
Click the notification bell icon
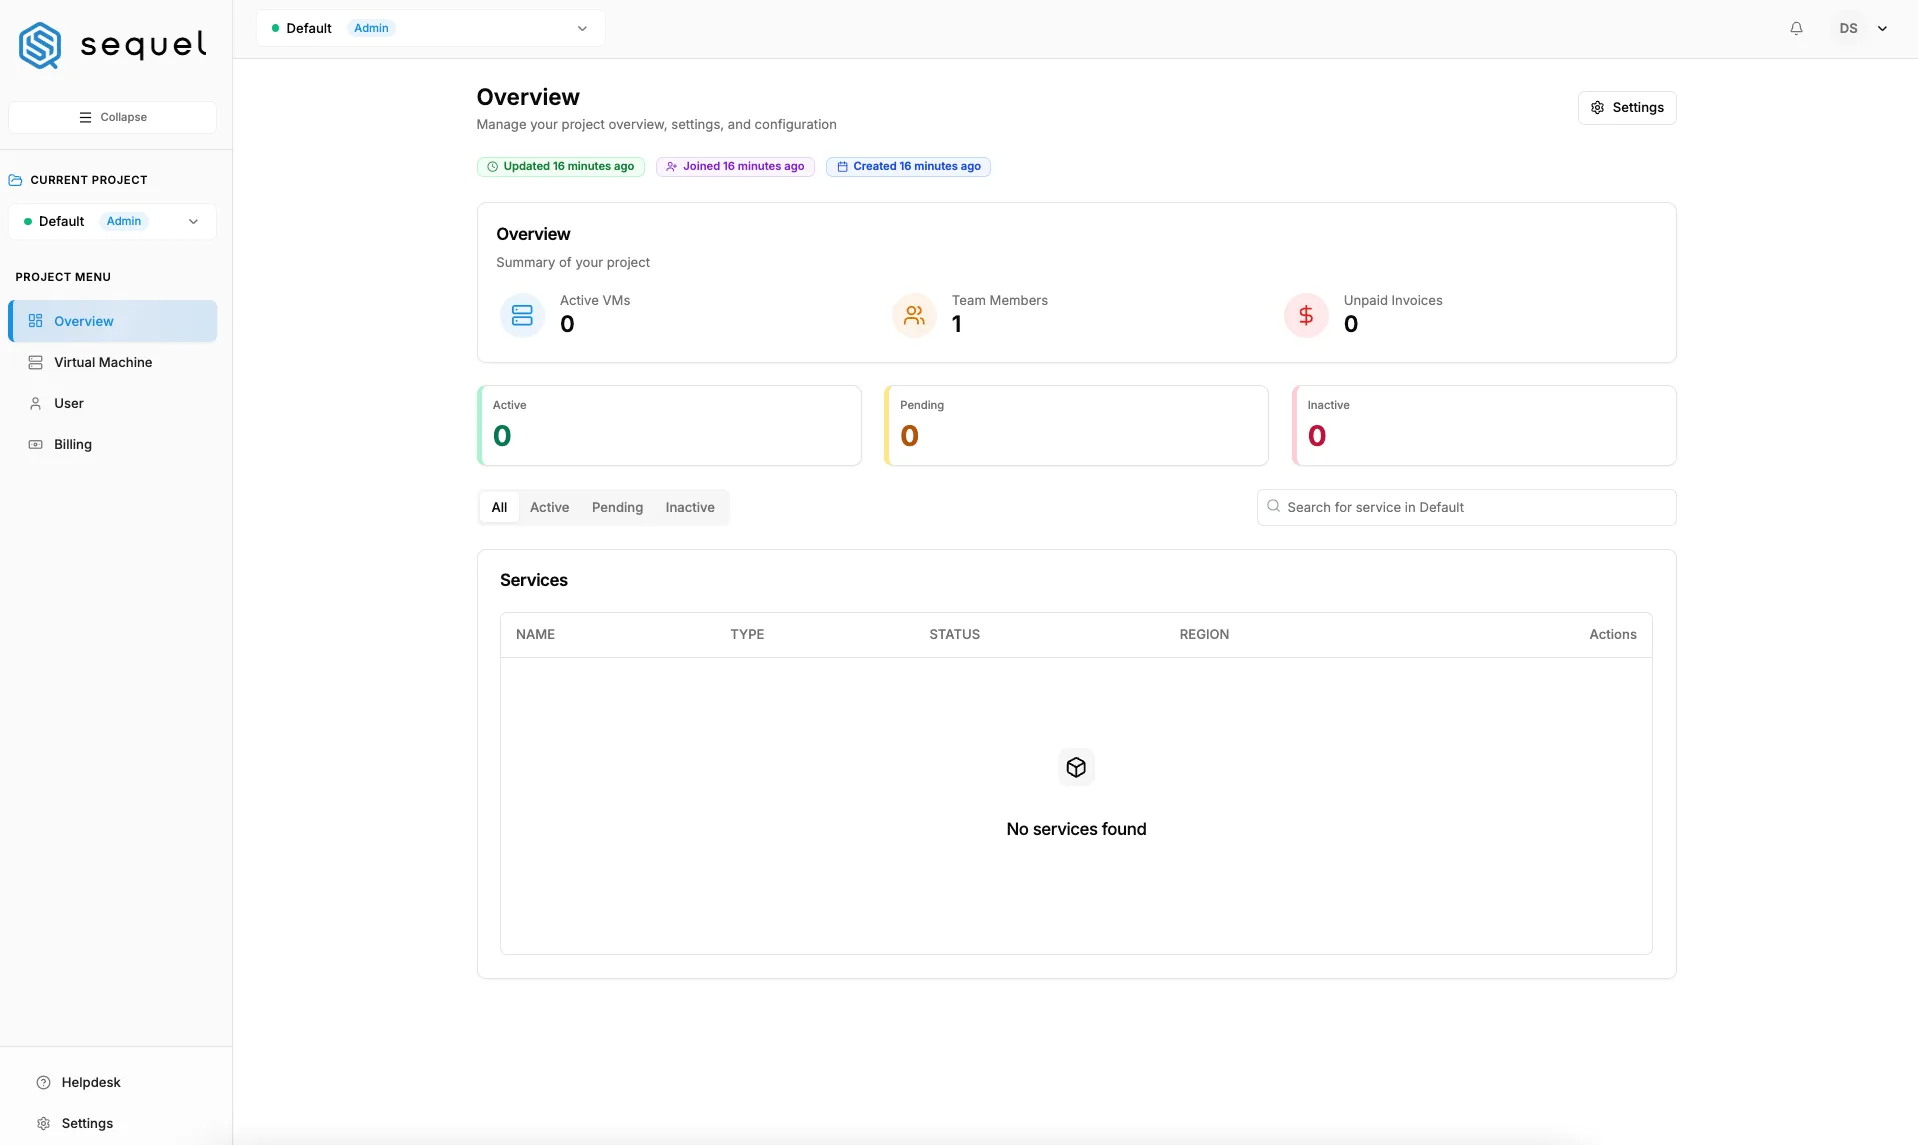click(1796, 28)
